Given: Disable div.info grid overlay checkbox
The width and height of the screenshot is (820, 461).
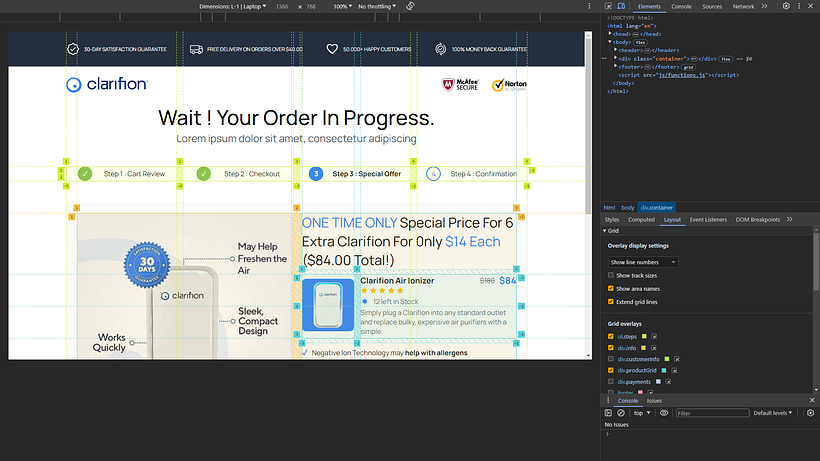Looking at the screenshot, I should point(611,348).
